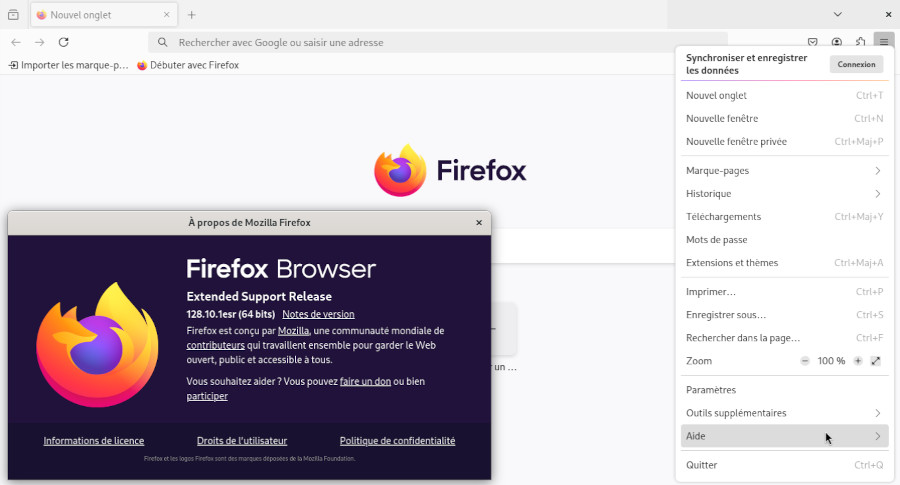Click the 128.10.1esr (64 bits) version text
900x485 pixels.
[231, 314]
